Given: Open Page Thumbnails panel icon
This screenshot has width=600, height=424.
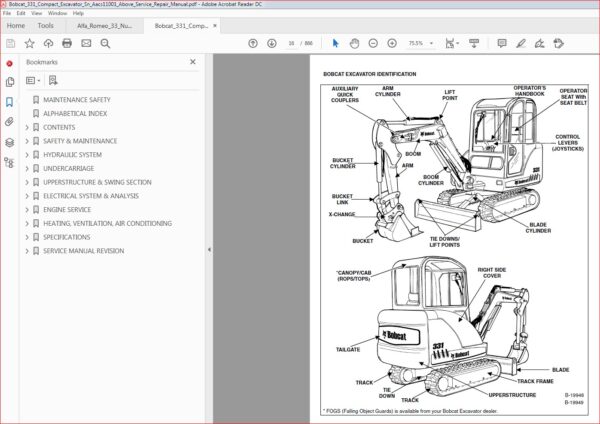Looking at the screenshot, I should tap(10, 82).
